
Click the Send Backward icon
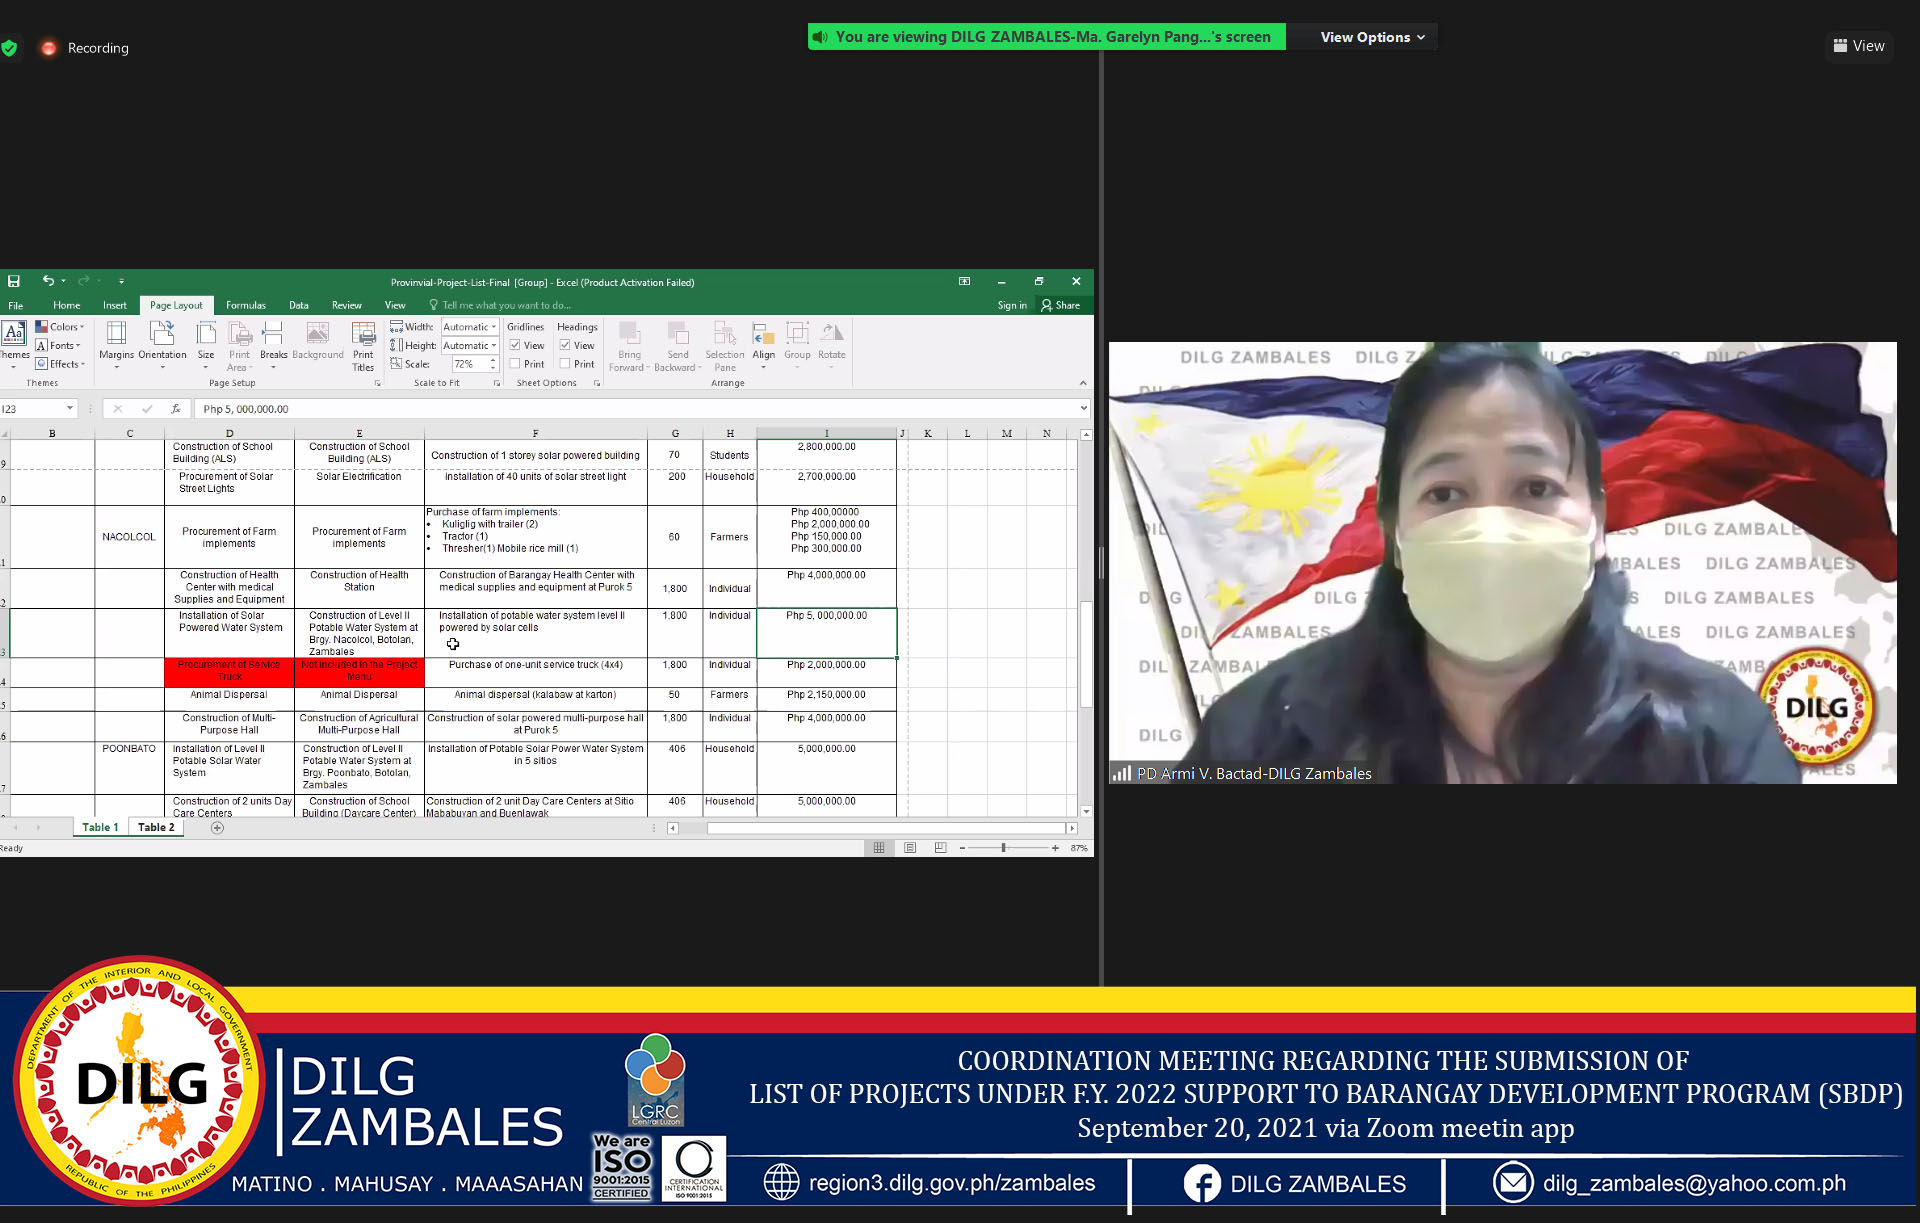[678, 333]
